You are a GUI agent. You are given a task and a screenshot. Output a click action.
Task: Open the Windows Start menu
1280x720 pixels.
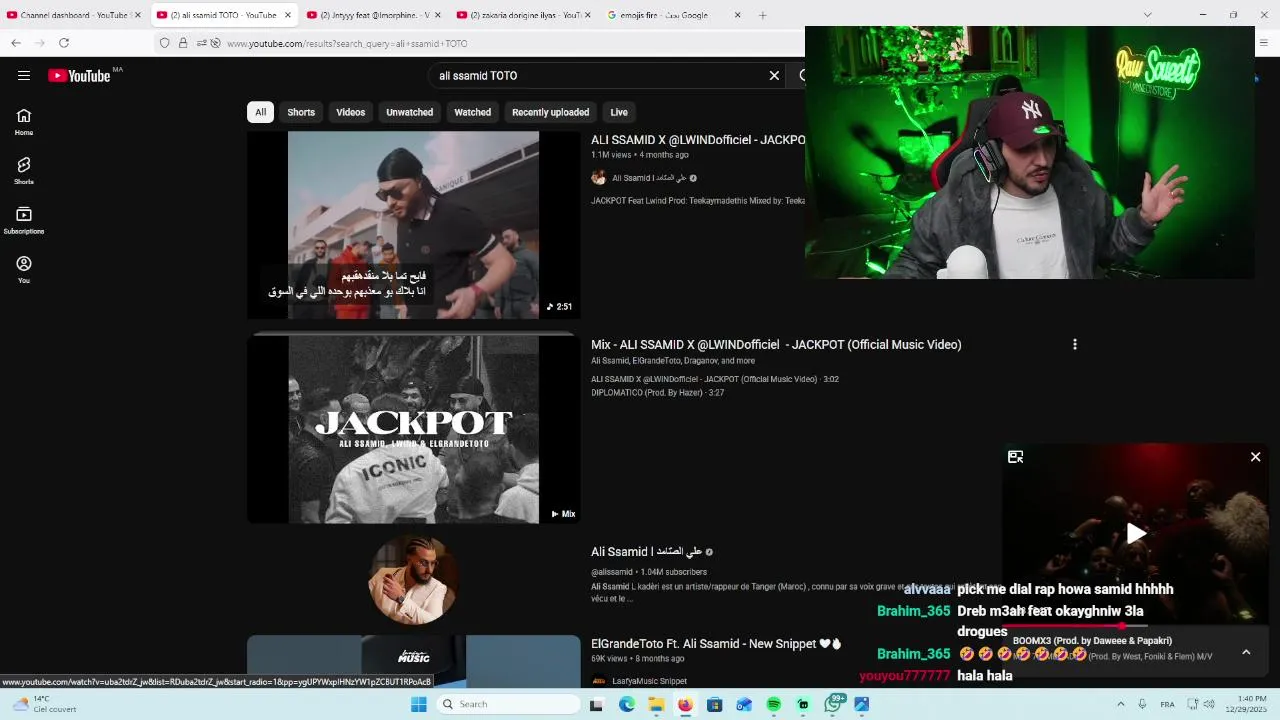tap(419, 704)
